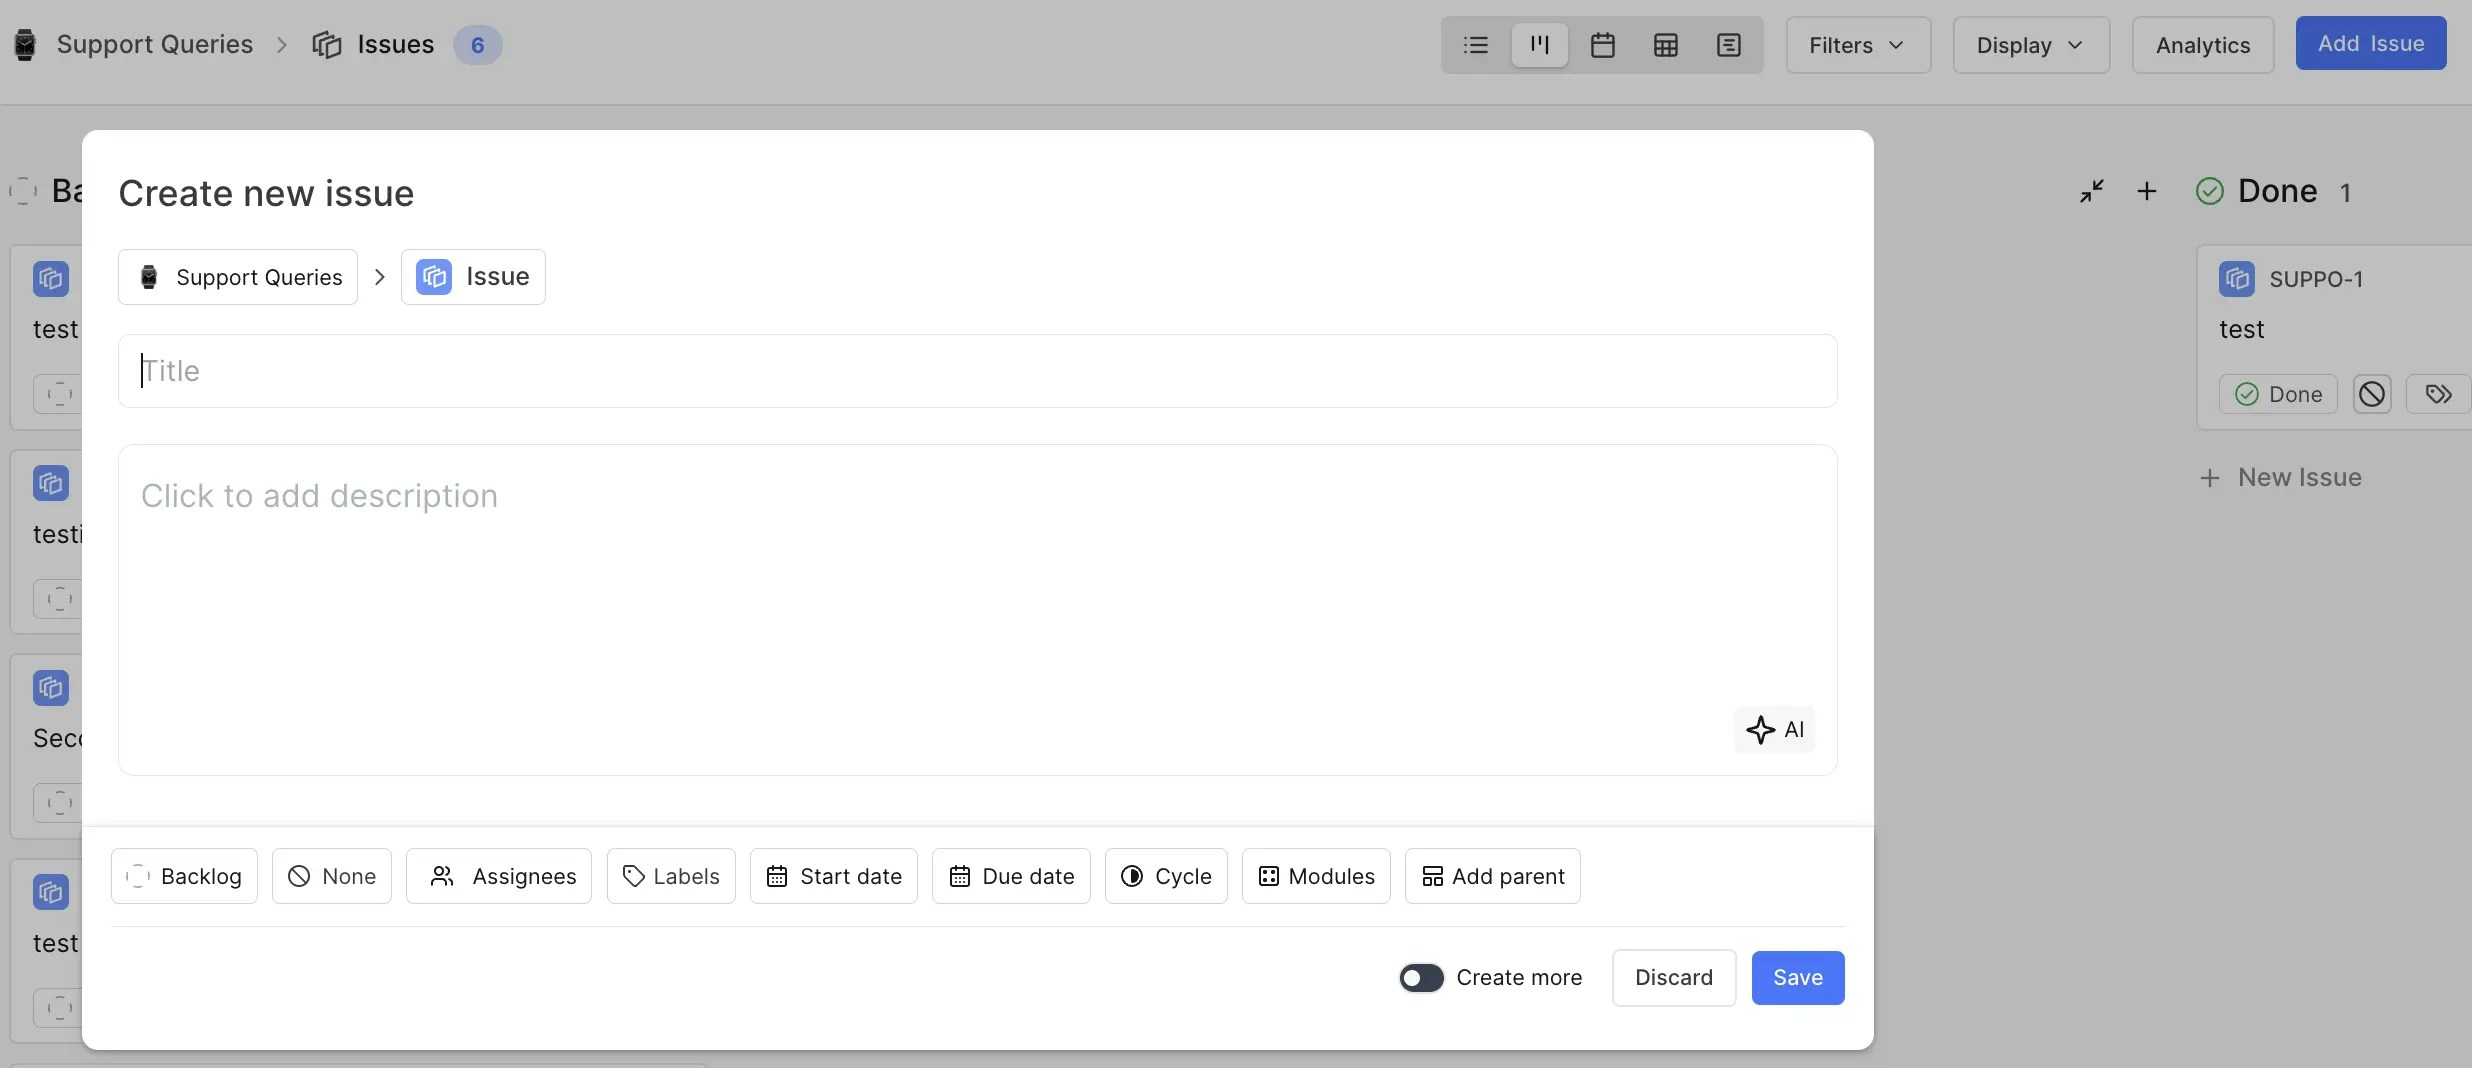Viewport: 2472px width, 1068px height.
Task: Open the Filters dropdown
Action: pos(1857,45)
